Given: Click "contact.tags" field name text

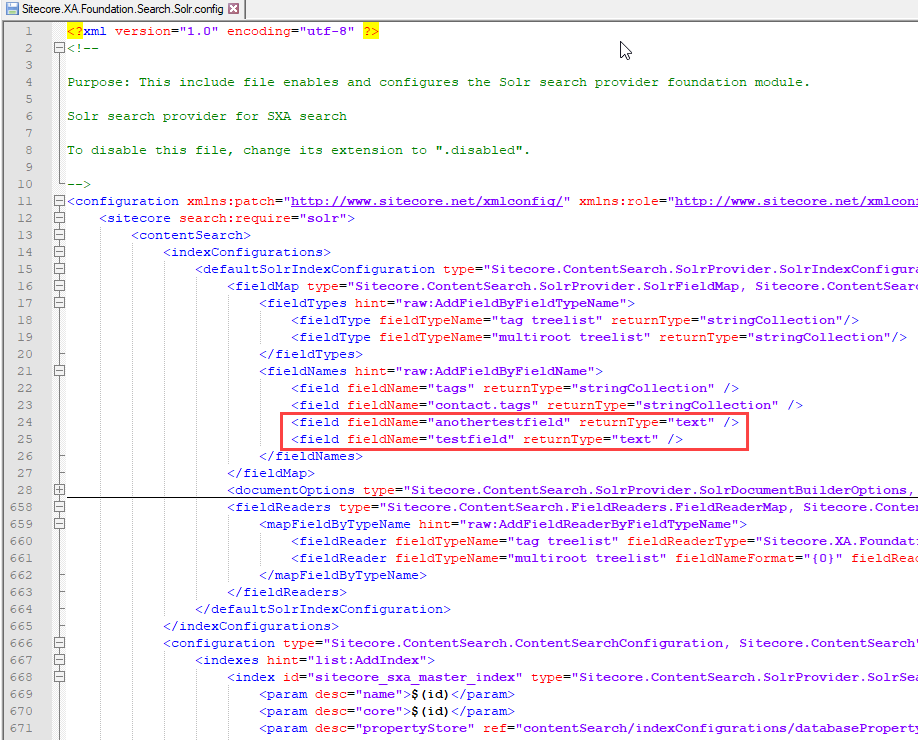Looking at the screenshot, I should pyautogui.click(x=483, y=405).
